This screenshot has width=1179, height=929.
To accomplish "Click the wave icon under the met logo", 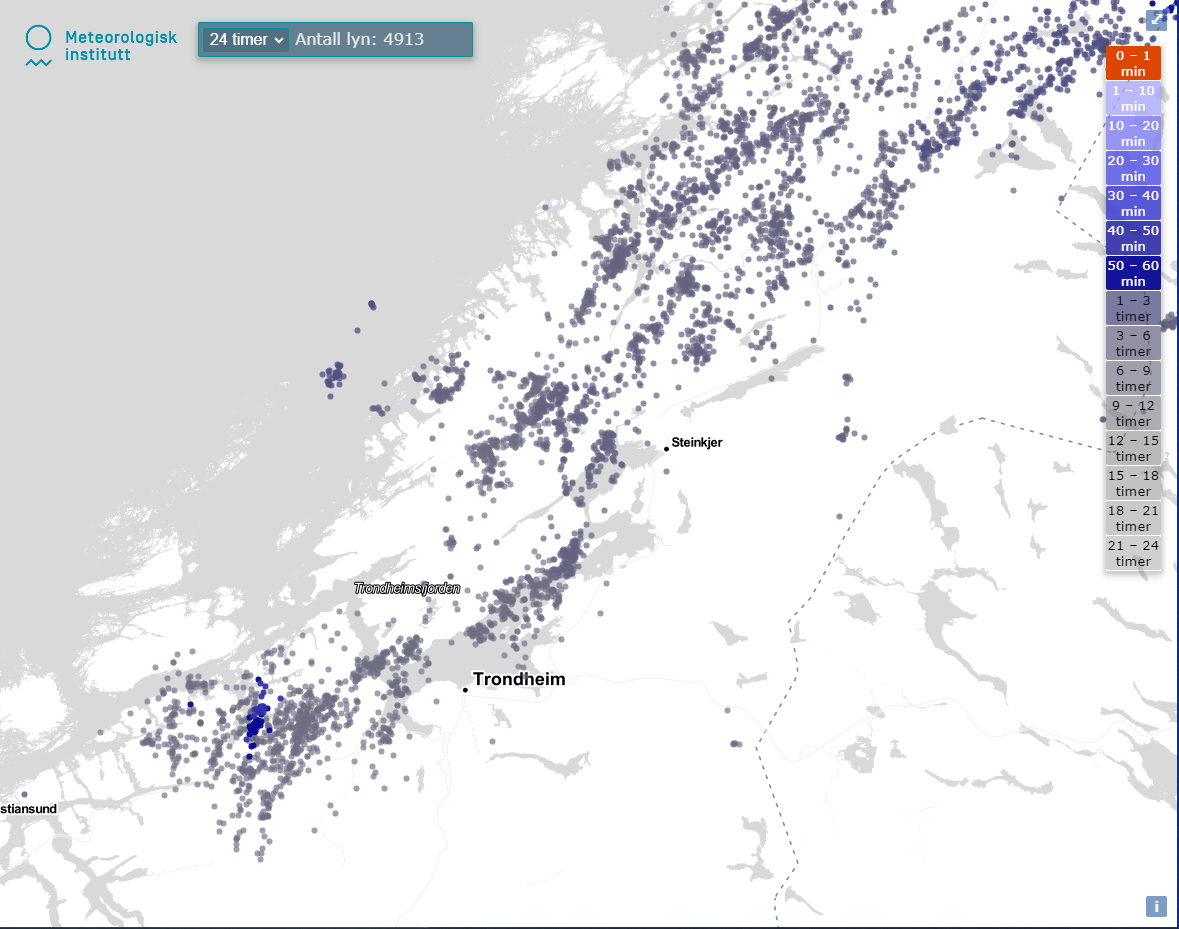I will point(38,62).
